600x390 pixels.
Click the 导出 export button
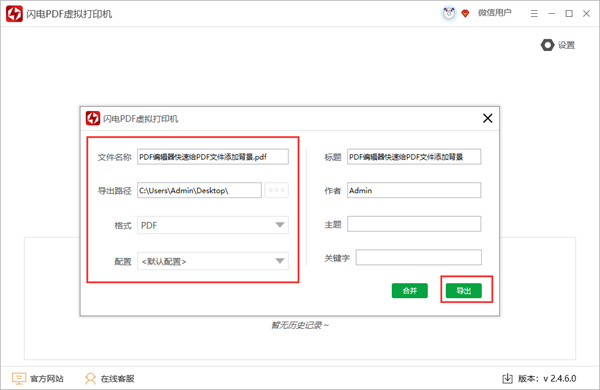pyautogui.click(x=464, y=291)
